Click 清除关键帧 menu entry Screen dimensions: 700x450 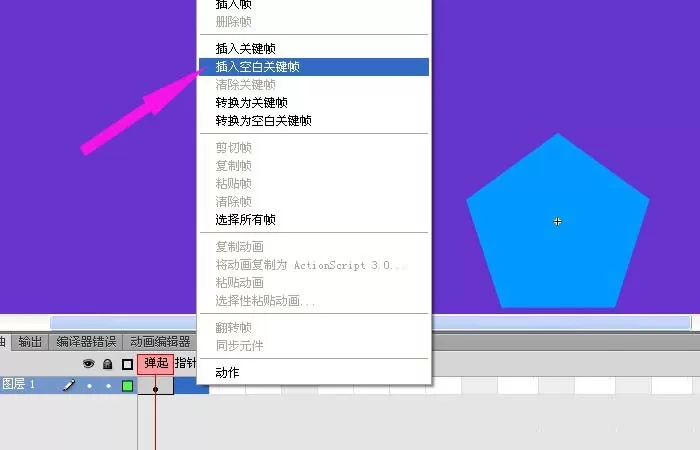[314, 84]
